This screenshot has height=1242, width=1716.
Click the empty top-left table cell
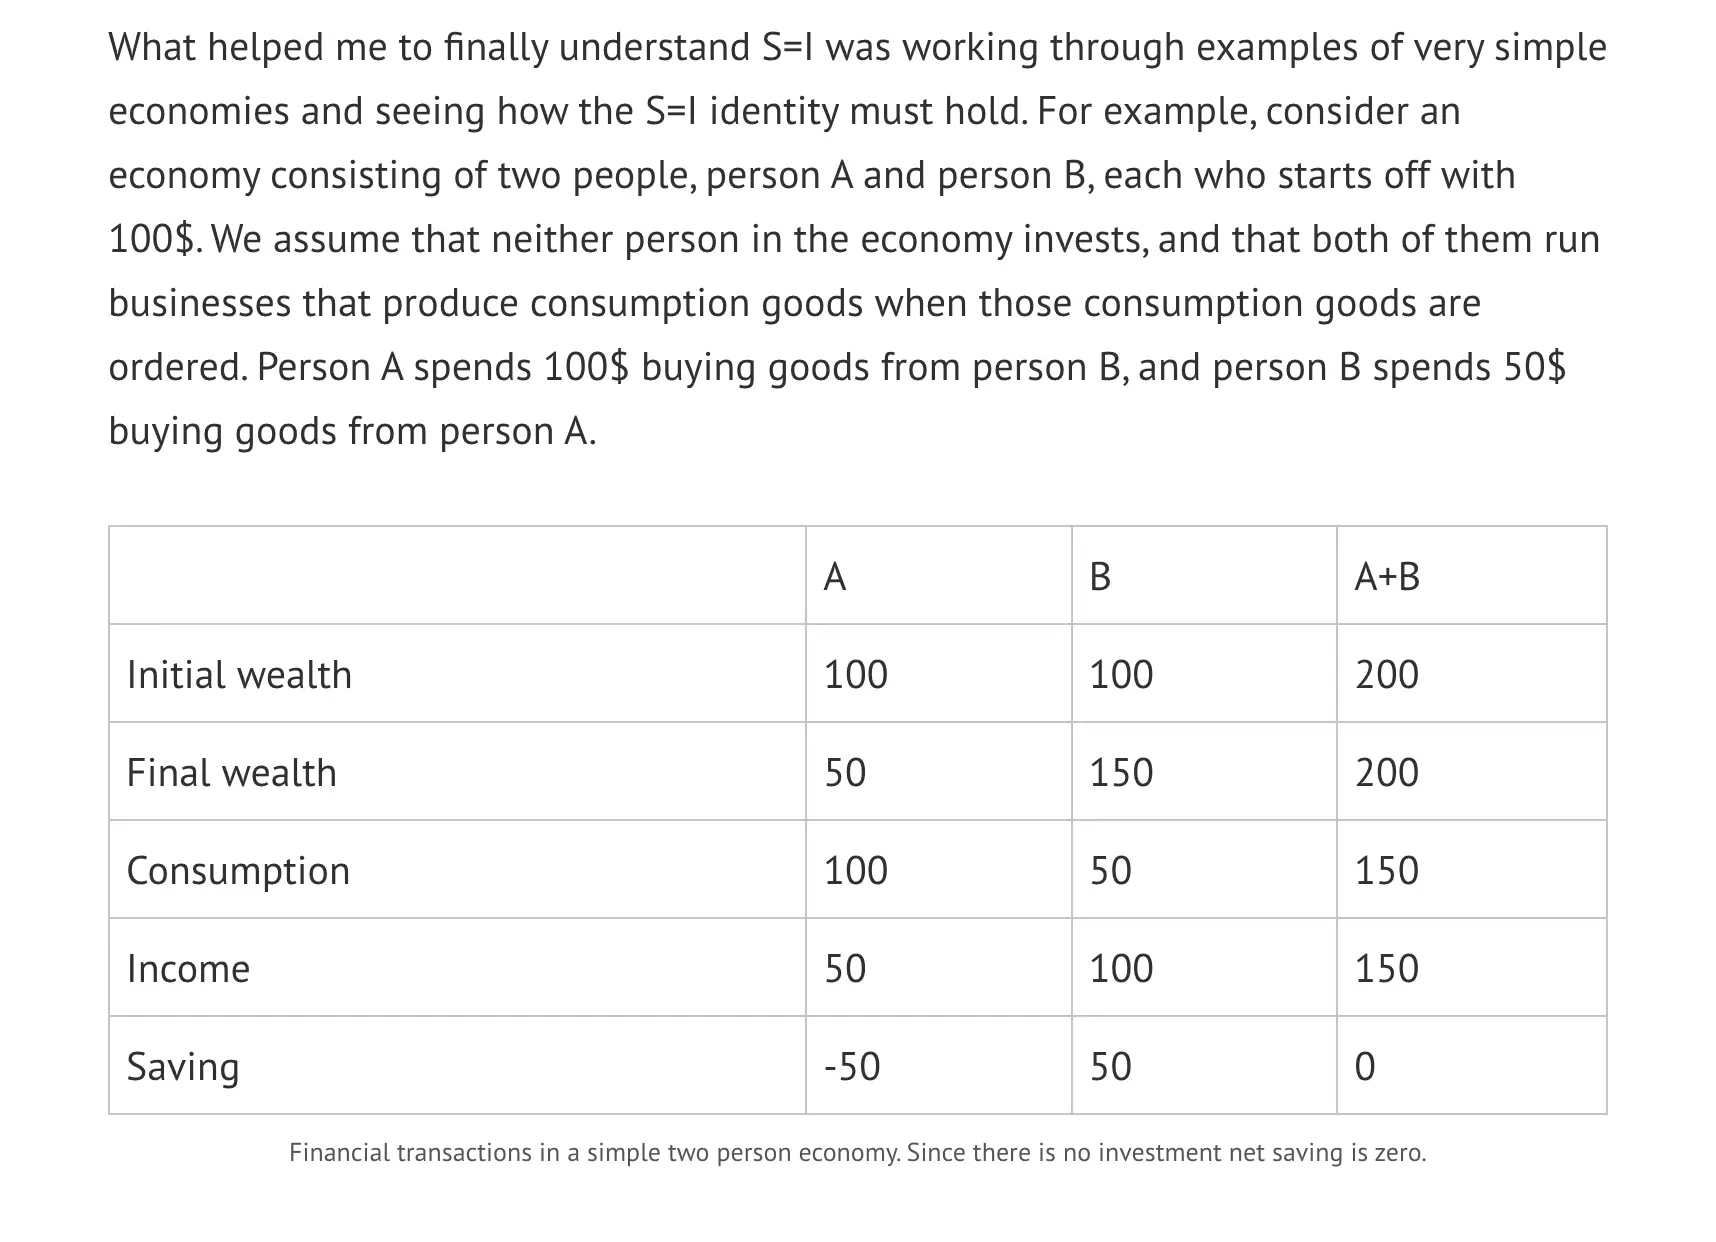click(x=457, y=576)
